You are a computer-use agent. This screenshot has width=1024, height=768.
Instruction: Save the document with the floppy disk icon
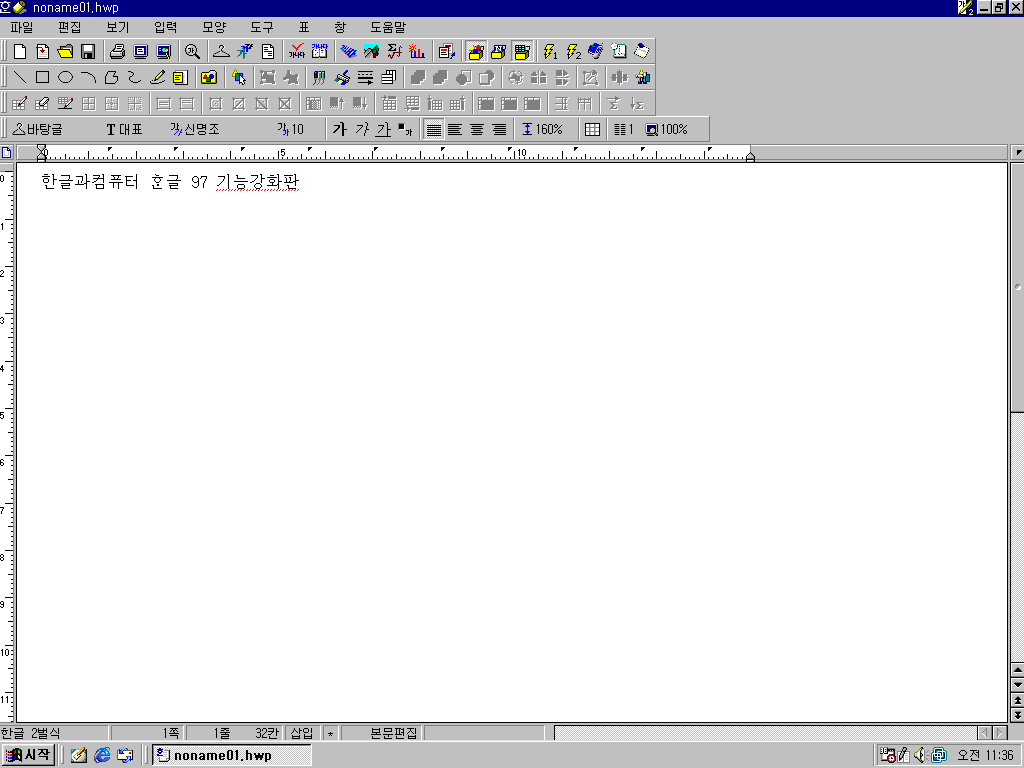(88, 51)
